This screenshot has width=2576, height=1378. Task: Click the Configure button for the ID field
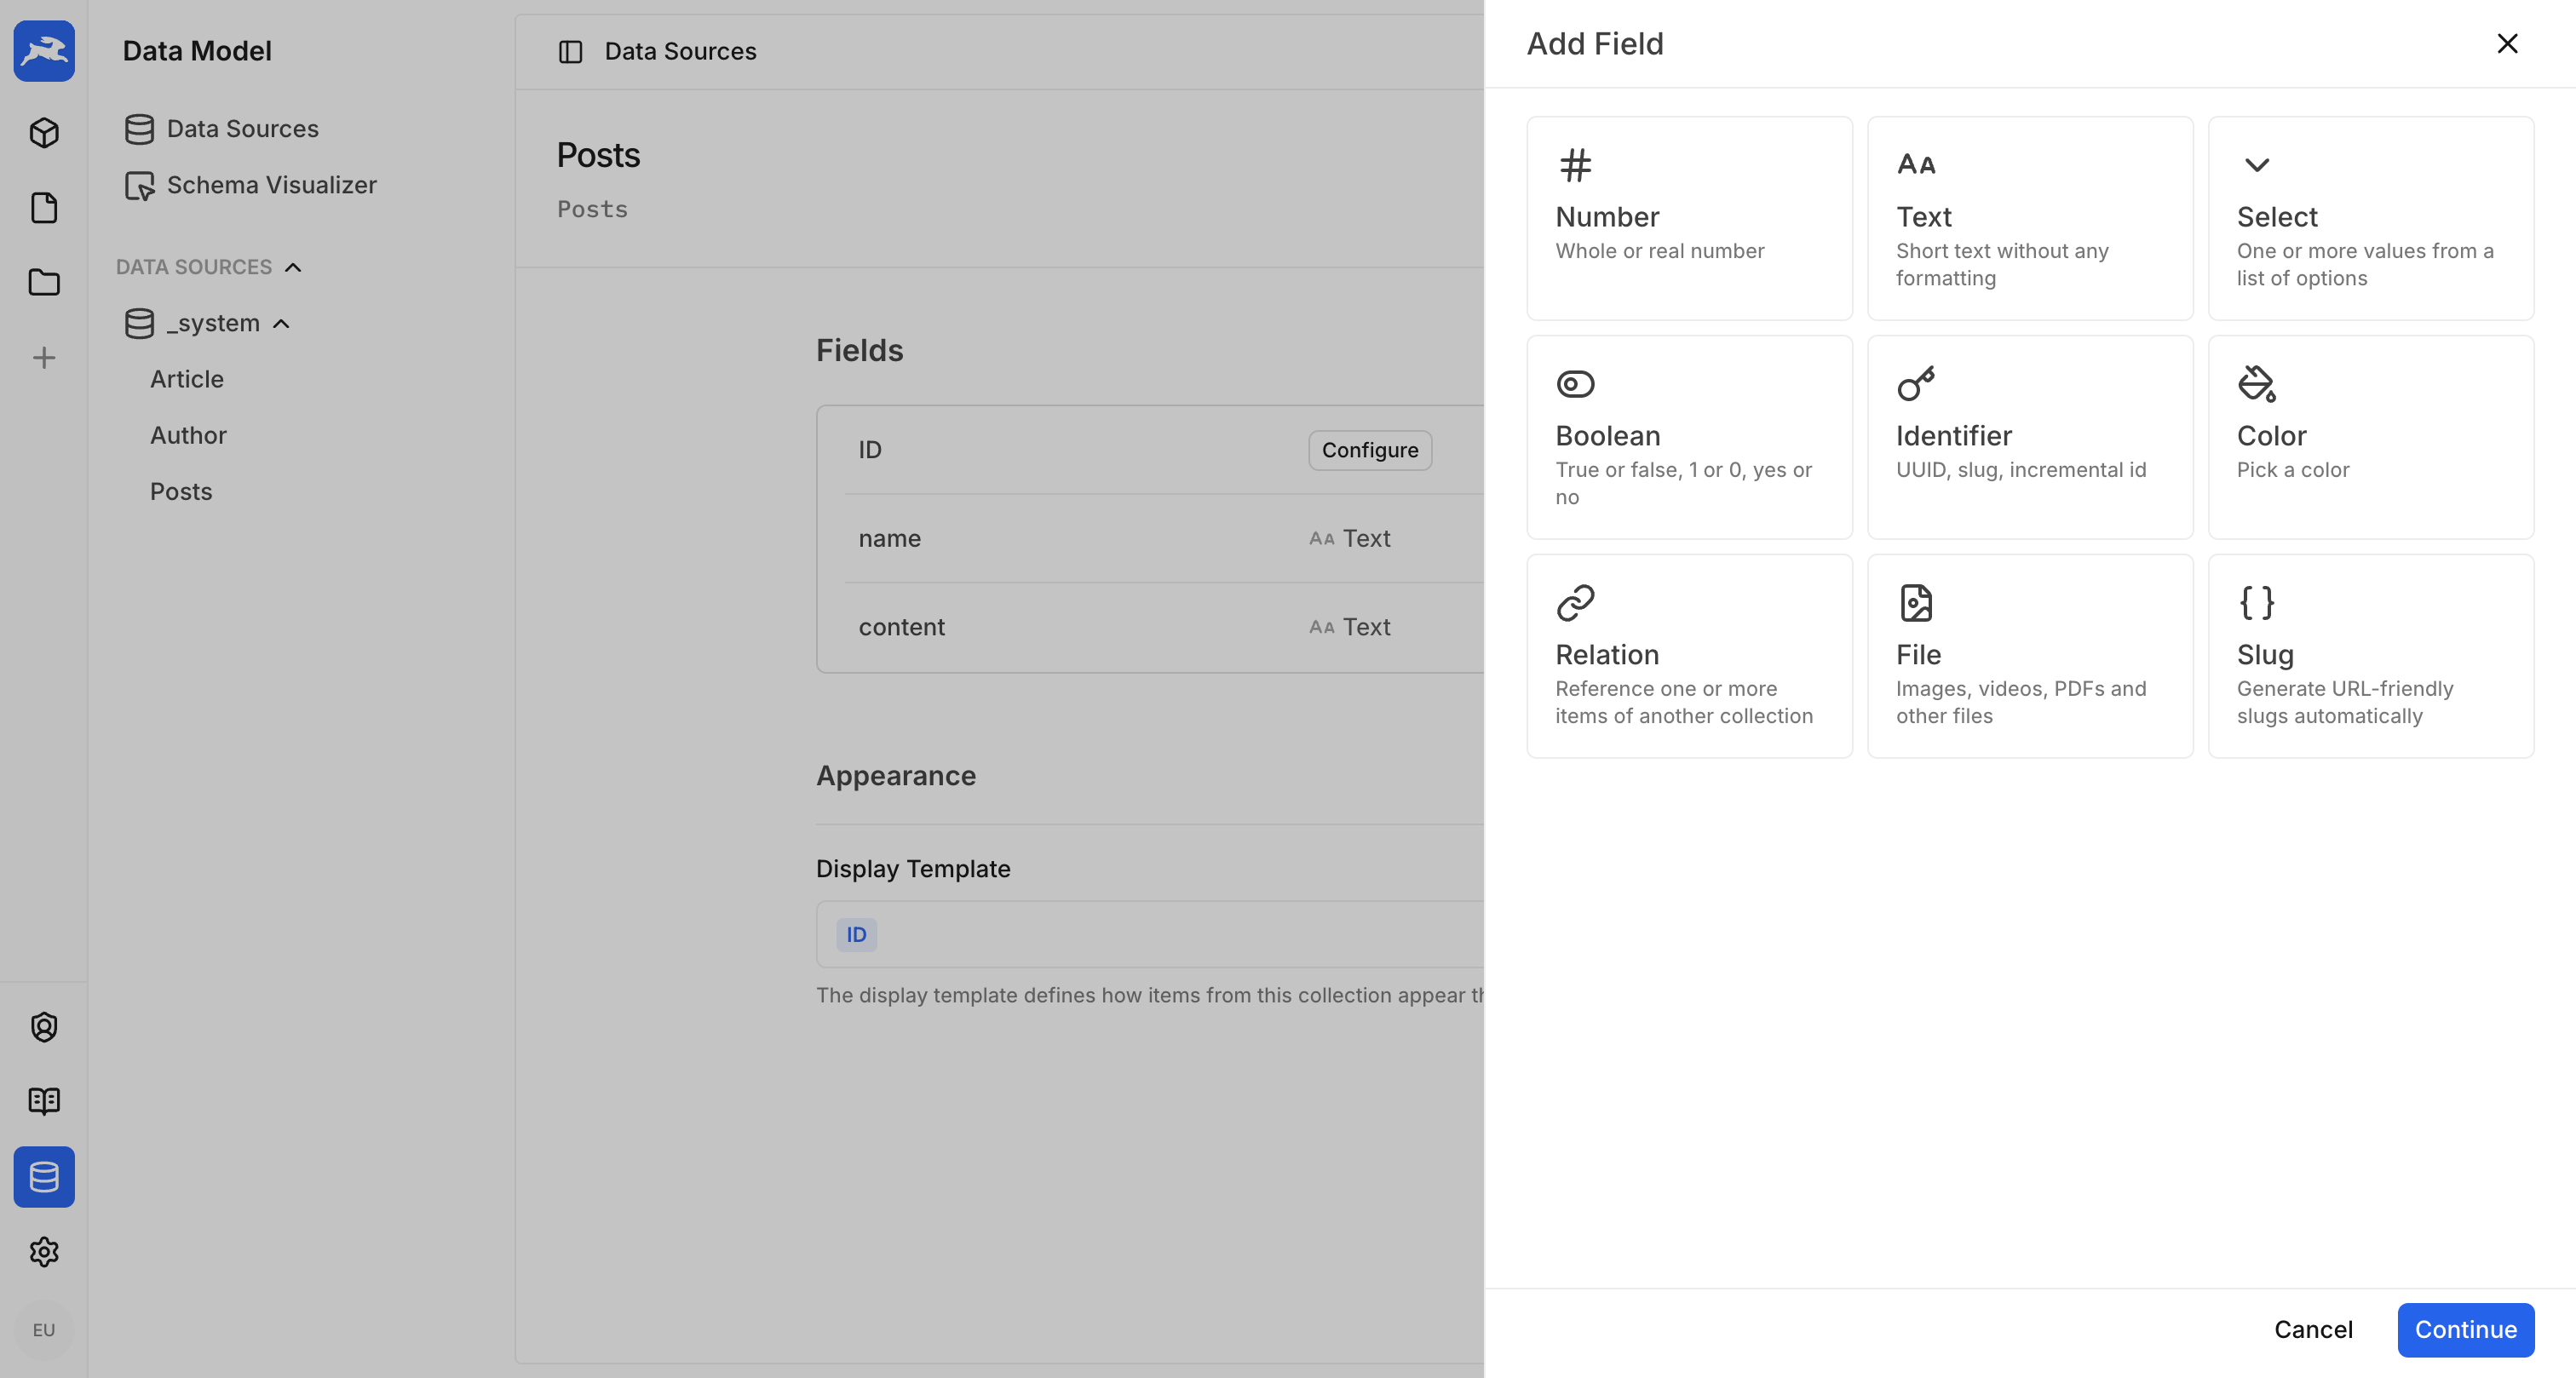coord(1369,450)
